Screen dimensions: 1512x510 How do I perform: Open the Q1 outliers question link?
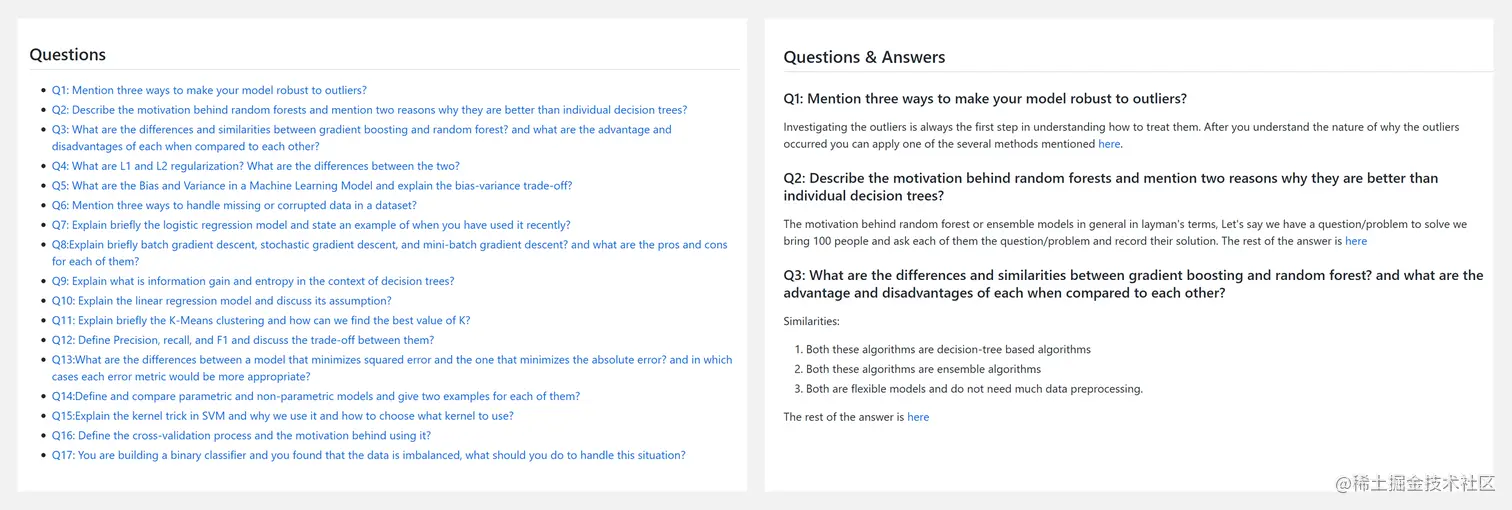tap(209, 90)
